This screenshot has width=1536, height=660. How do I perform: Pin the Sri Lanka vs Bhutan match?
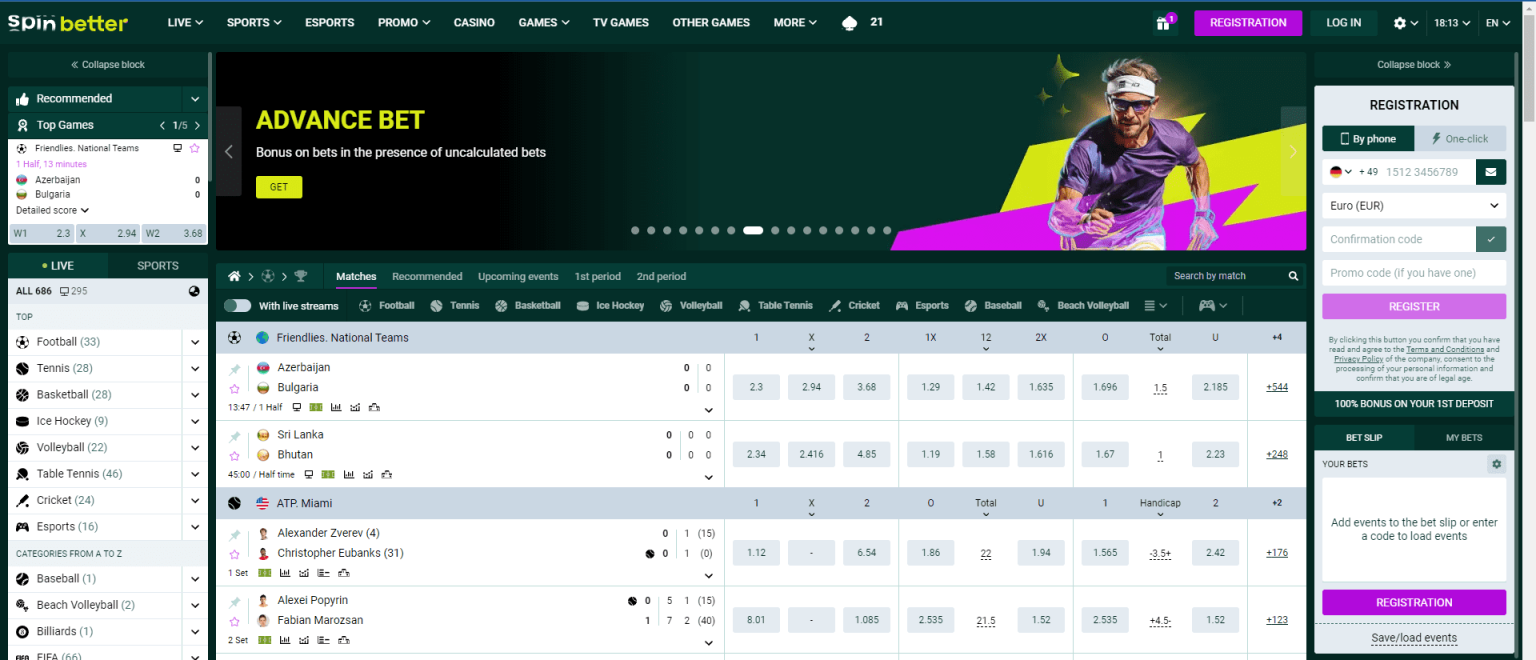click(x=234, y=436)
